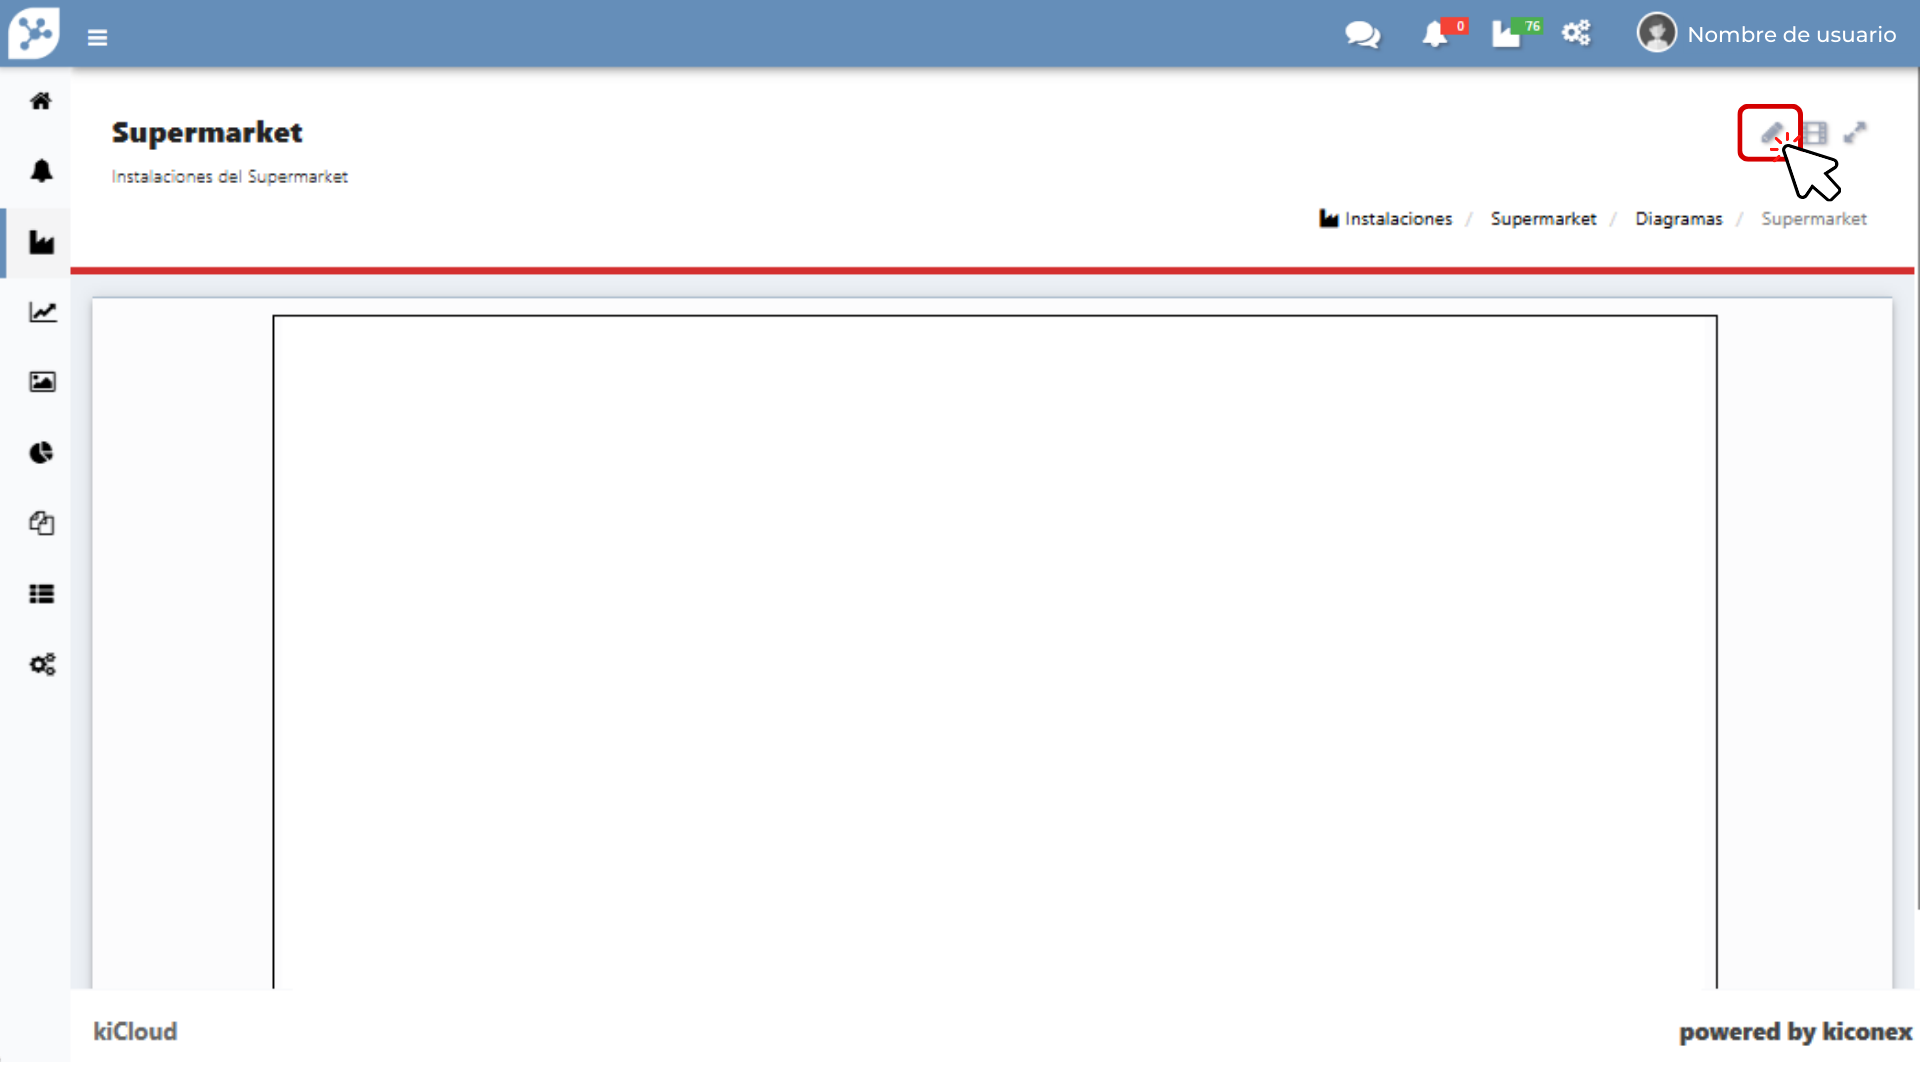Screen dimensions: 1920x1080
Task: Open the image diagrams sidebar icon
Action: 41,382
